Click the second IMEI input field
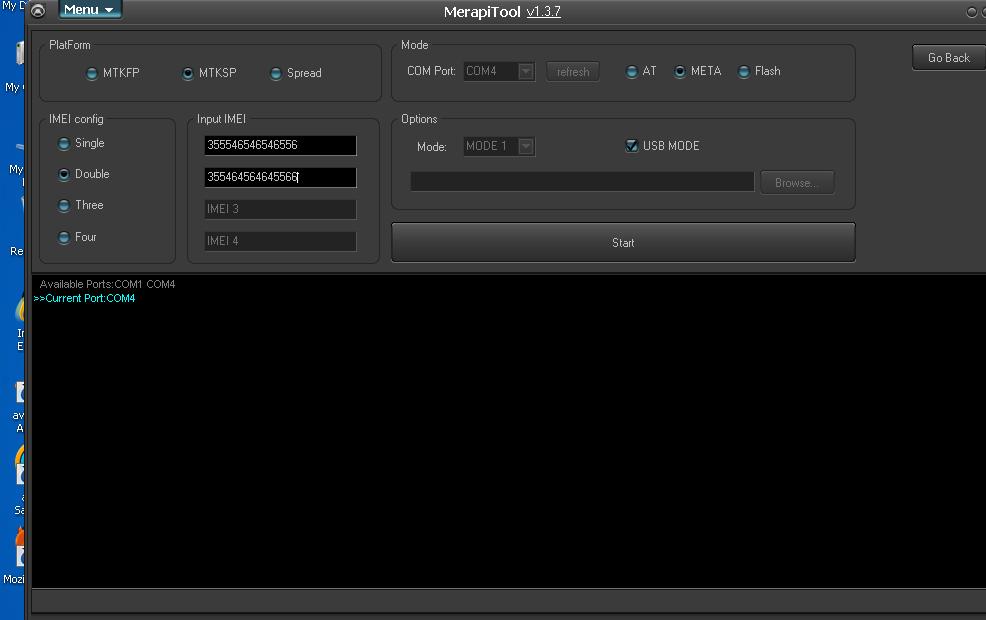The height and width of the screenshot is (620, 986). pyautogui.click(x=280, y=177)
